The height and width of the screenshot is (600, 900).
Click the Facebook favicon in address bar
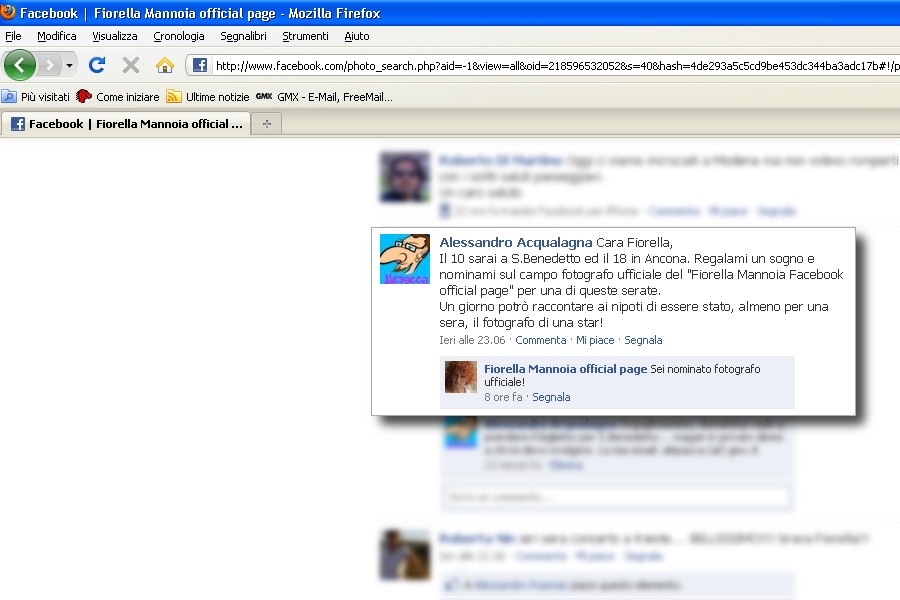pos(200,65)
